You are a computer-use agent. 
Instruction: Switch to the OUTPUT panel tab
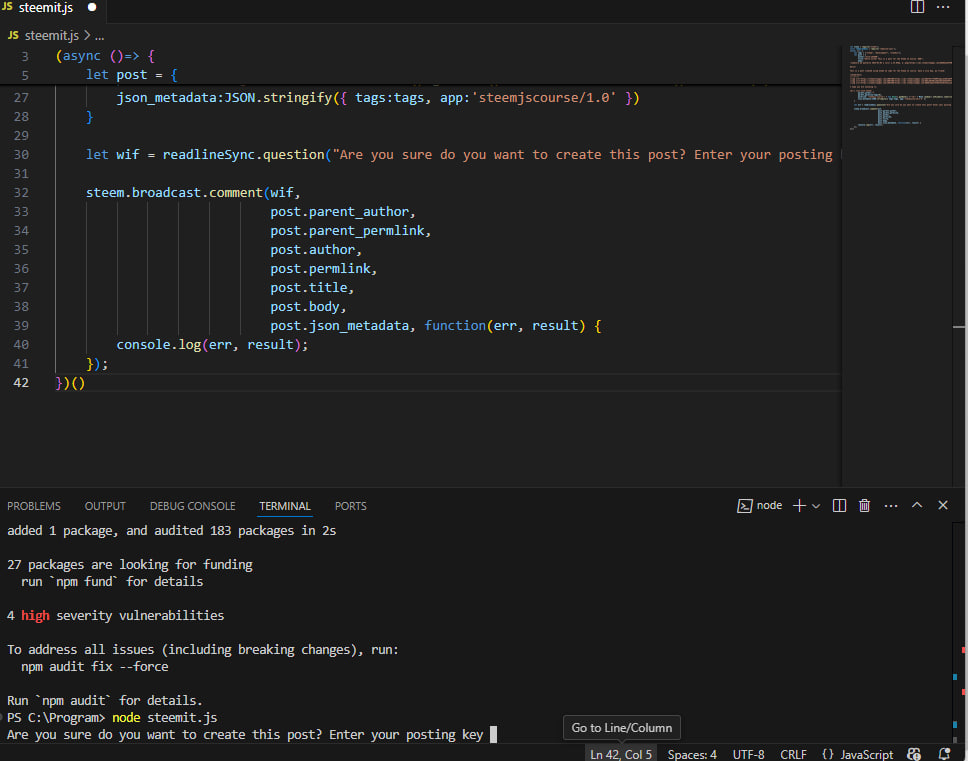pos(105,506)
